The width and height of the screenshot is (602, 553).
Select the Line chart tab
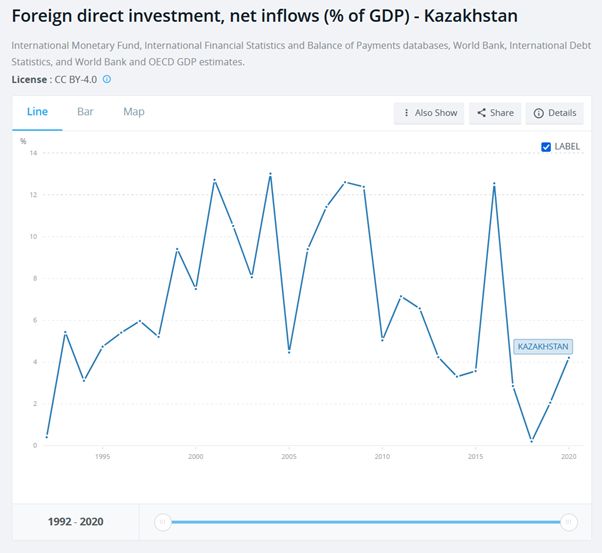38,112
